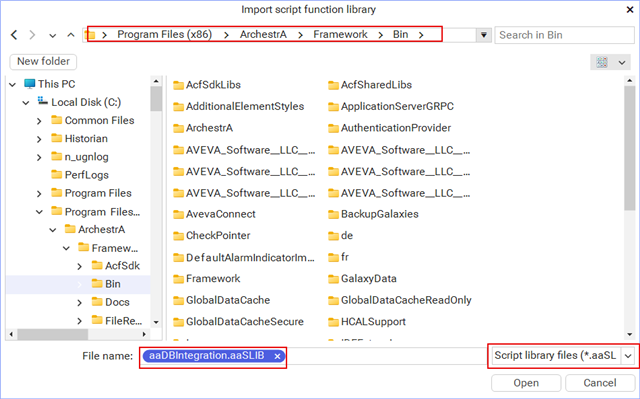Focus the Search in Bin field

pos(564,35)
